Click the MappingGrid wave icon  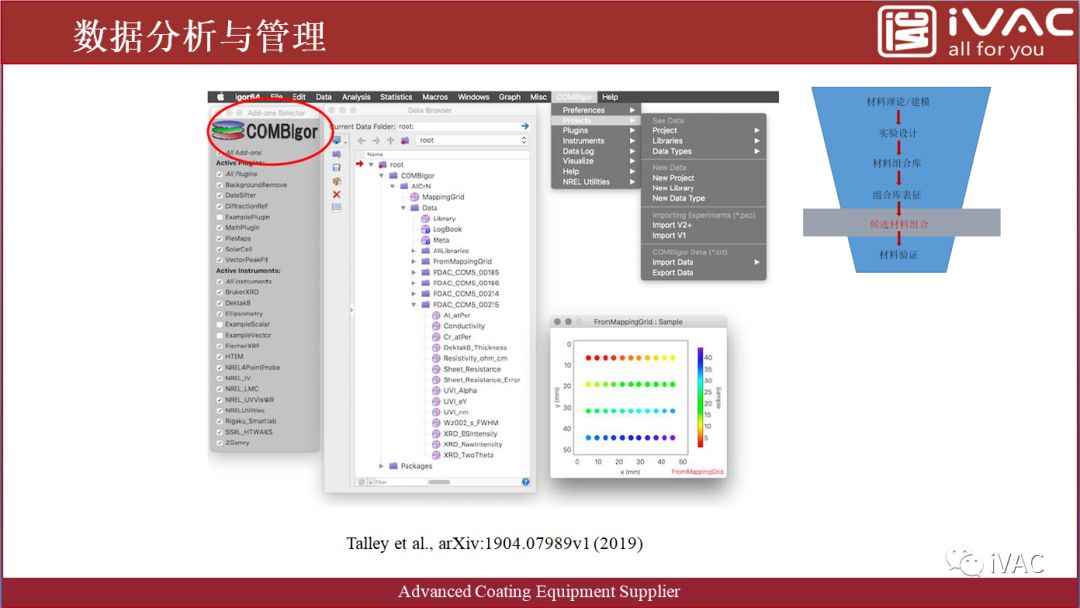click(x=415, y=197)
